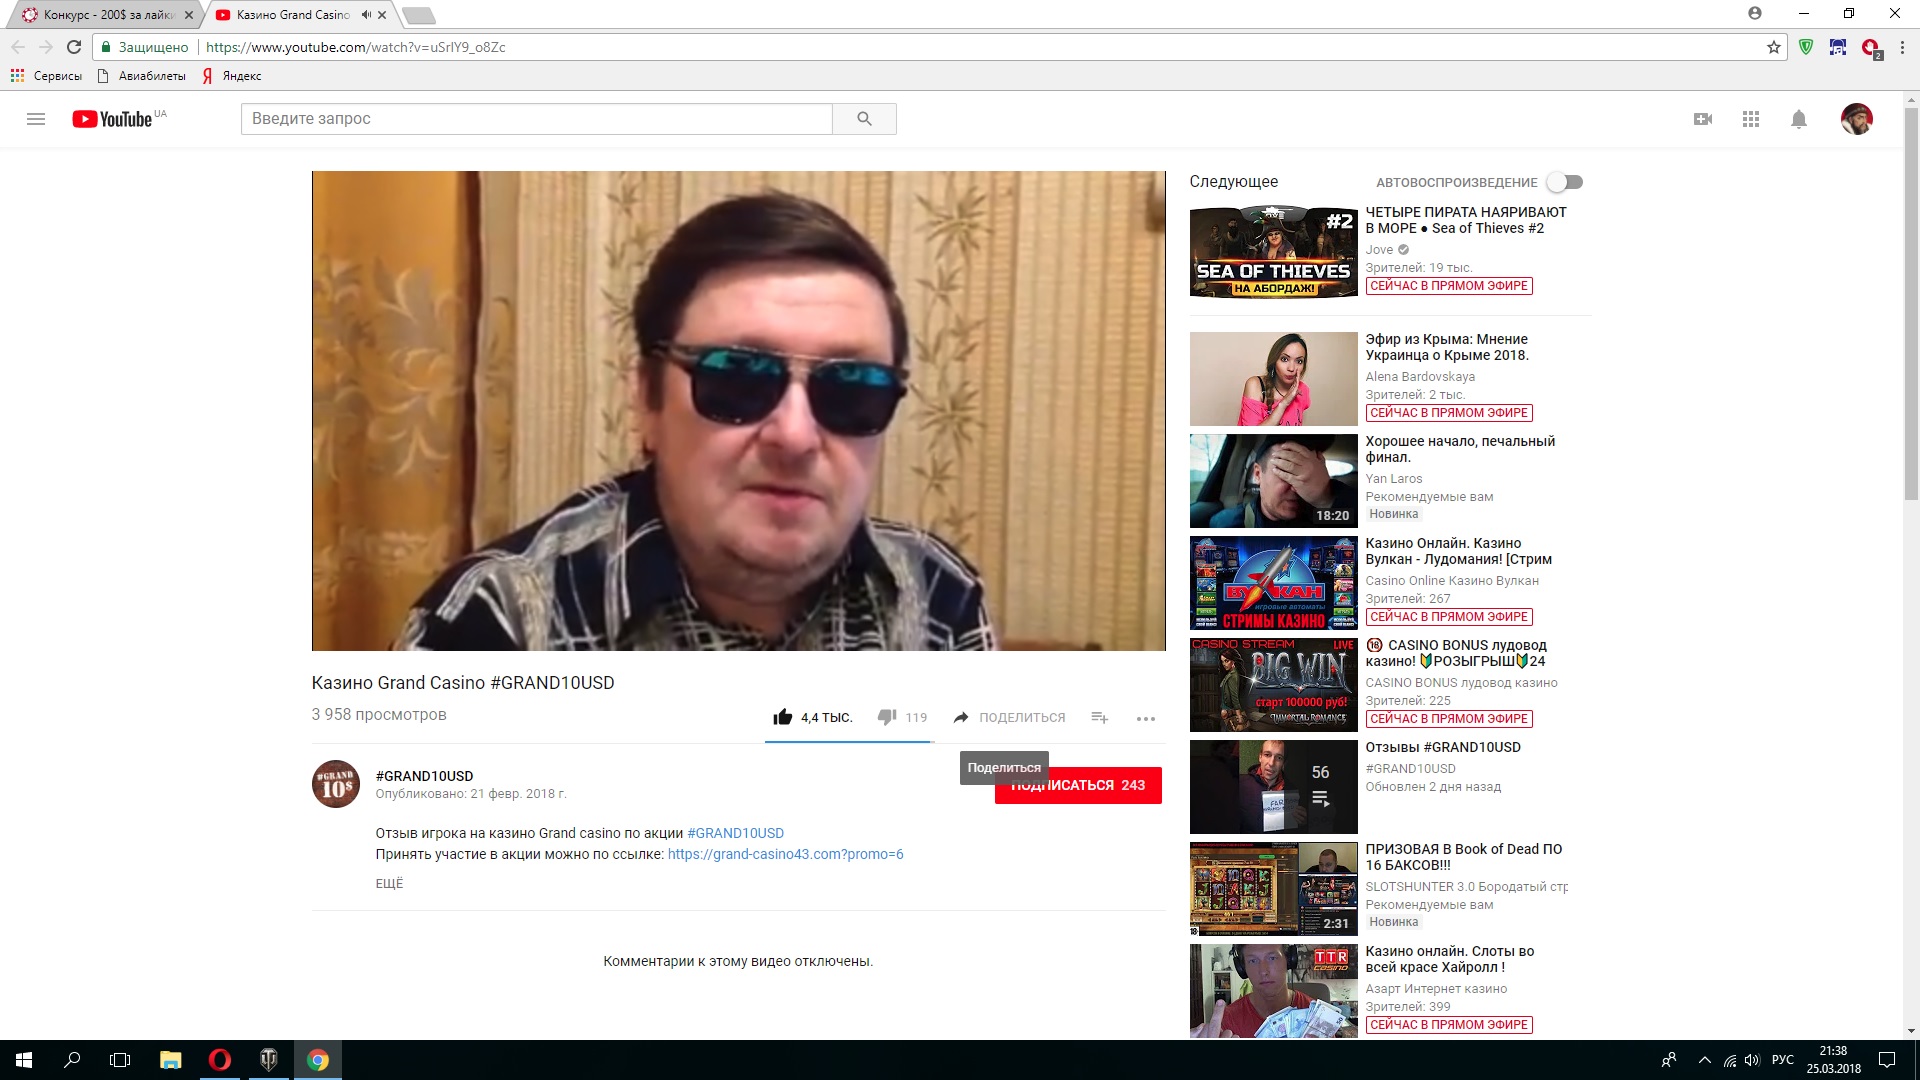Open Казино Онлайн Вулкан stream thumbnail
Image resolution: width=1920 pixels, height=1080 pixels.
1273,583
